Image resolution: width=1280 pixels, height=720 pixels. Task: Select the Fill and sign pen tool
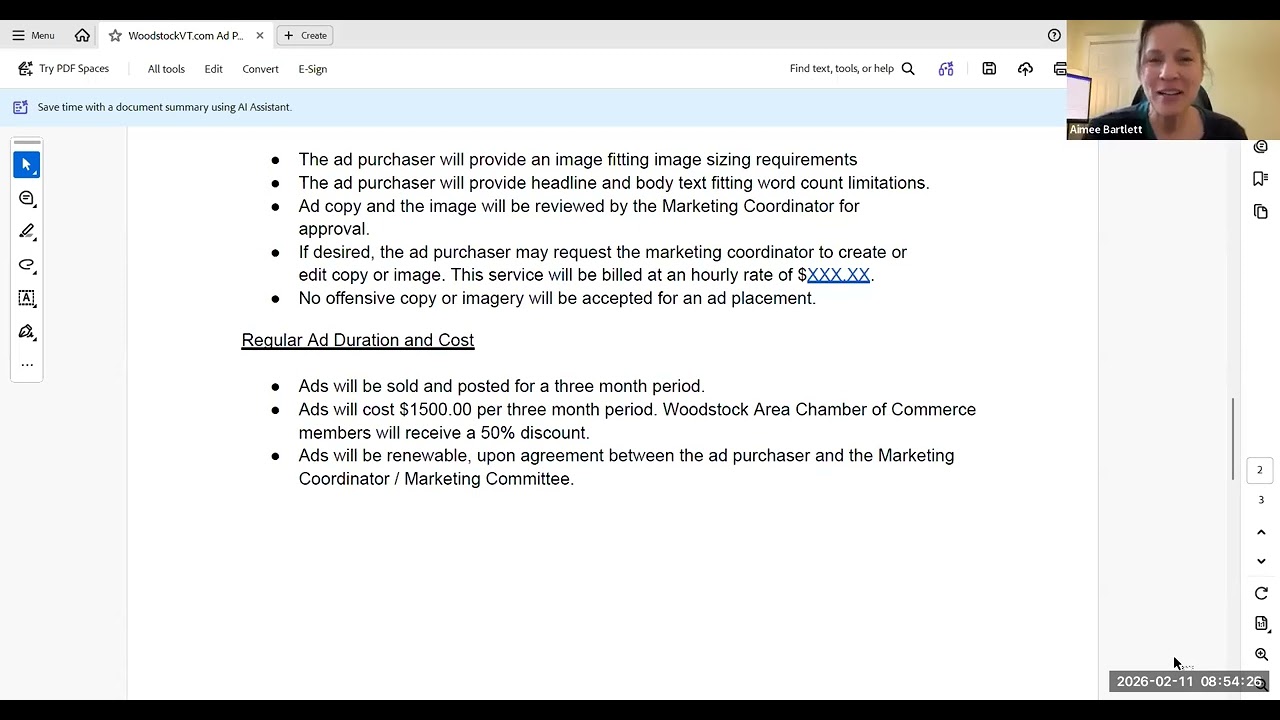click(27, 331)
